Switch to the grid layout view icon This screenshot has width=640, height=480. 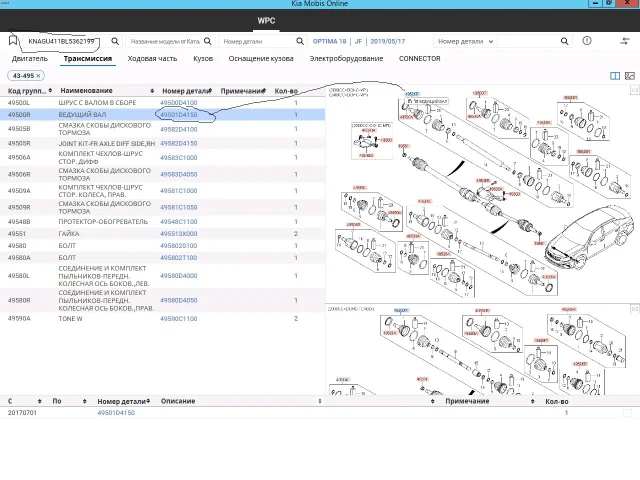click(629, 76)
